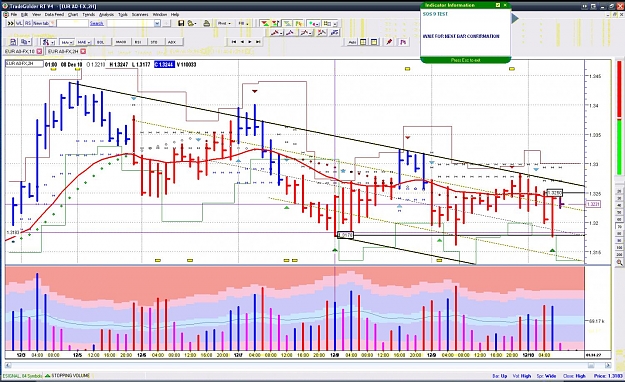Open the Window menu

coord(160,14)
